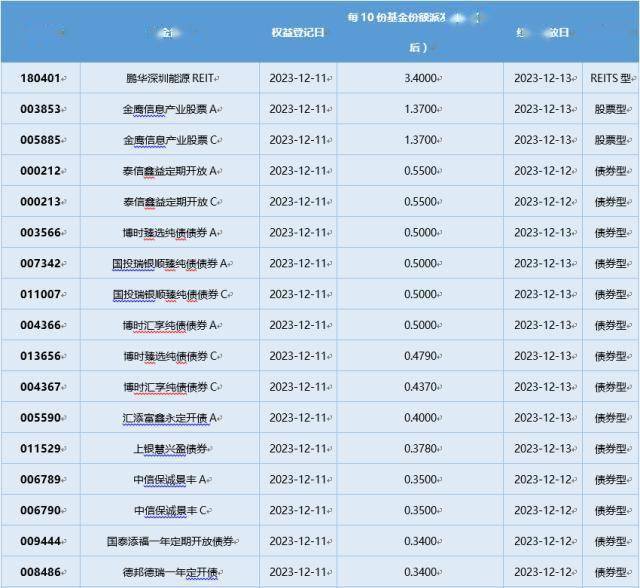Select fund code 007342
This screenshot has width=640, height=588.
[x=40, y=264]
